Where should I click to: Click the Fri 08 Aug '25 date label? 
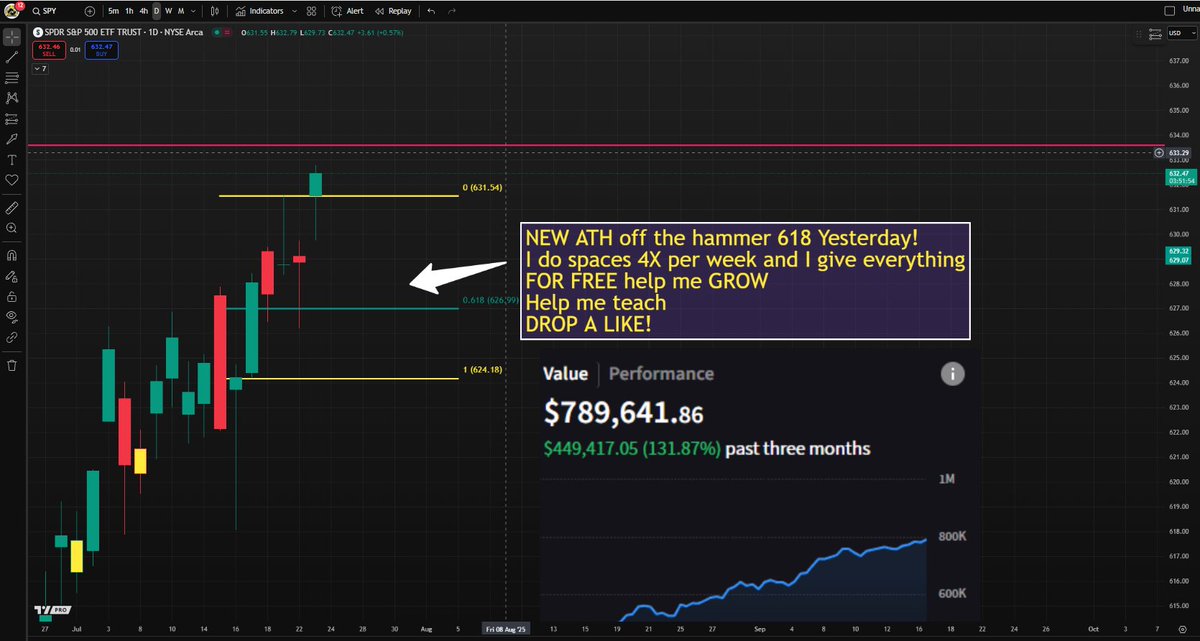click(x=505, y=630)
